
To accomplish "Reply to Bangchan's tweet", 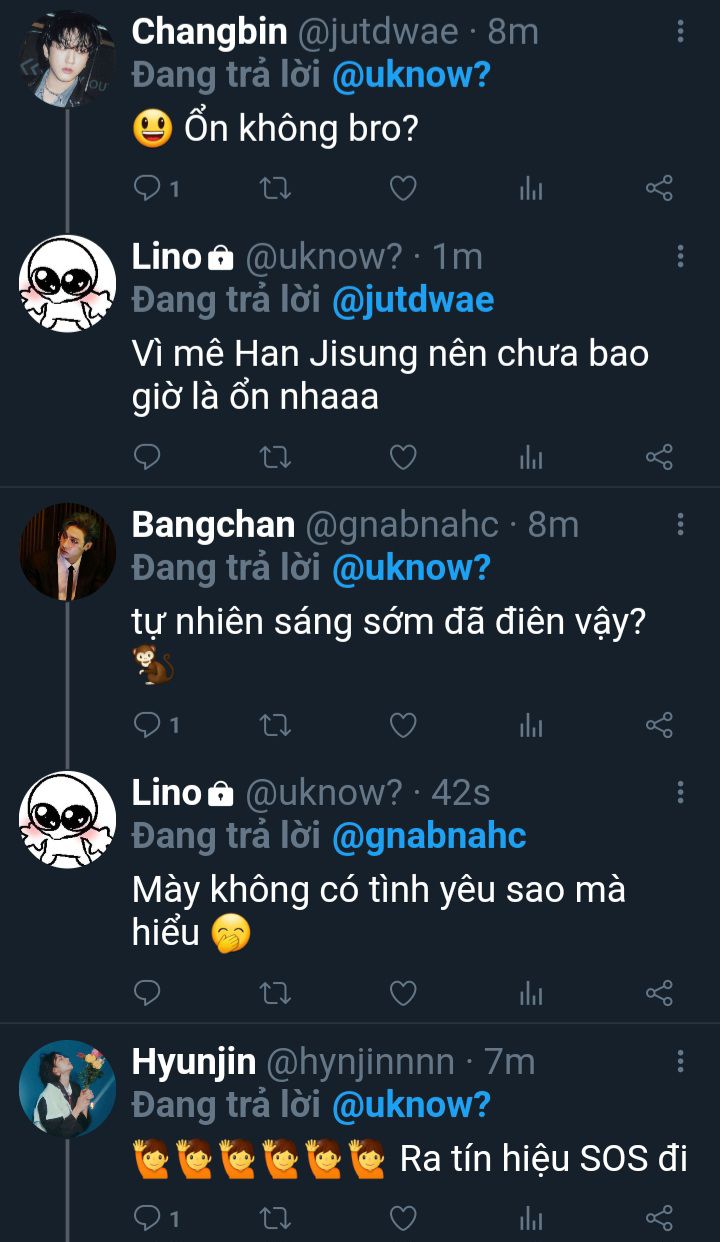I will pyautogui.click(x=148, y=725).
